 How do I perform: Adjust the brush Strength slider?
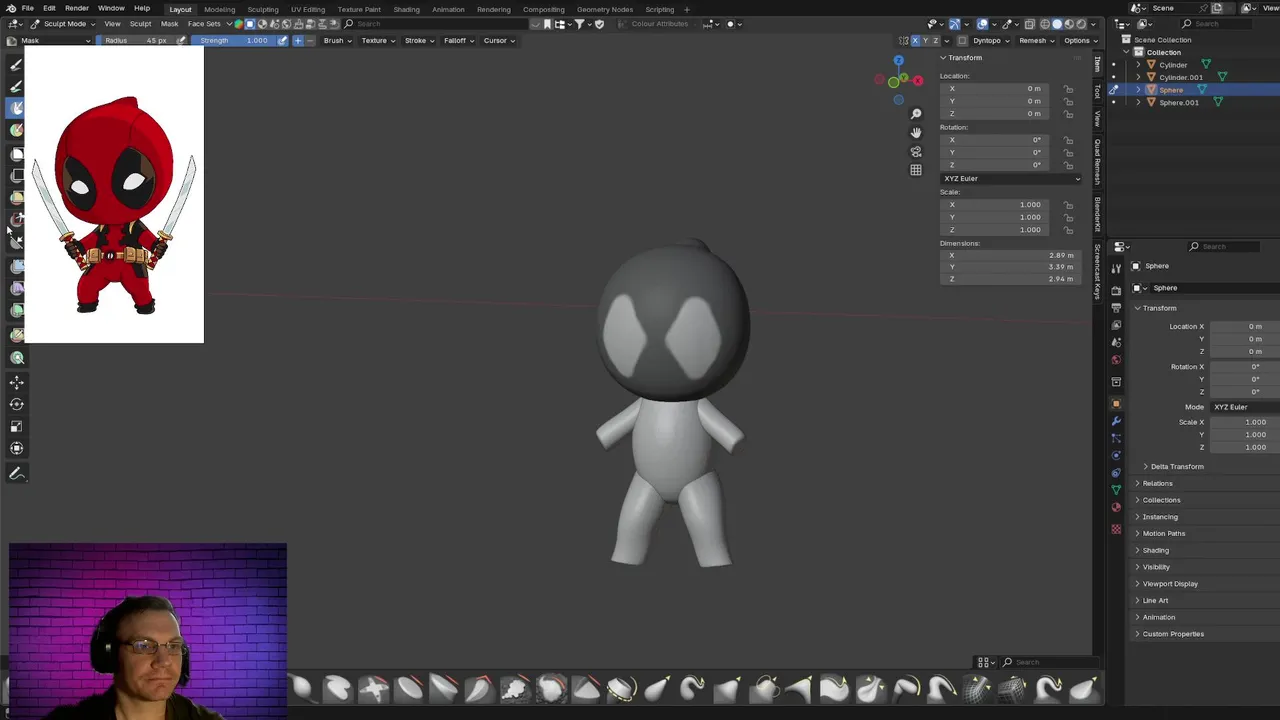[233, 40]
